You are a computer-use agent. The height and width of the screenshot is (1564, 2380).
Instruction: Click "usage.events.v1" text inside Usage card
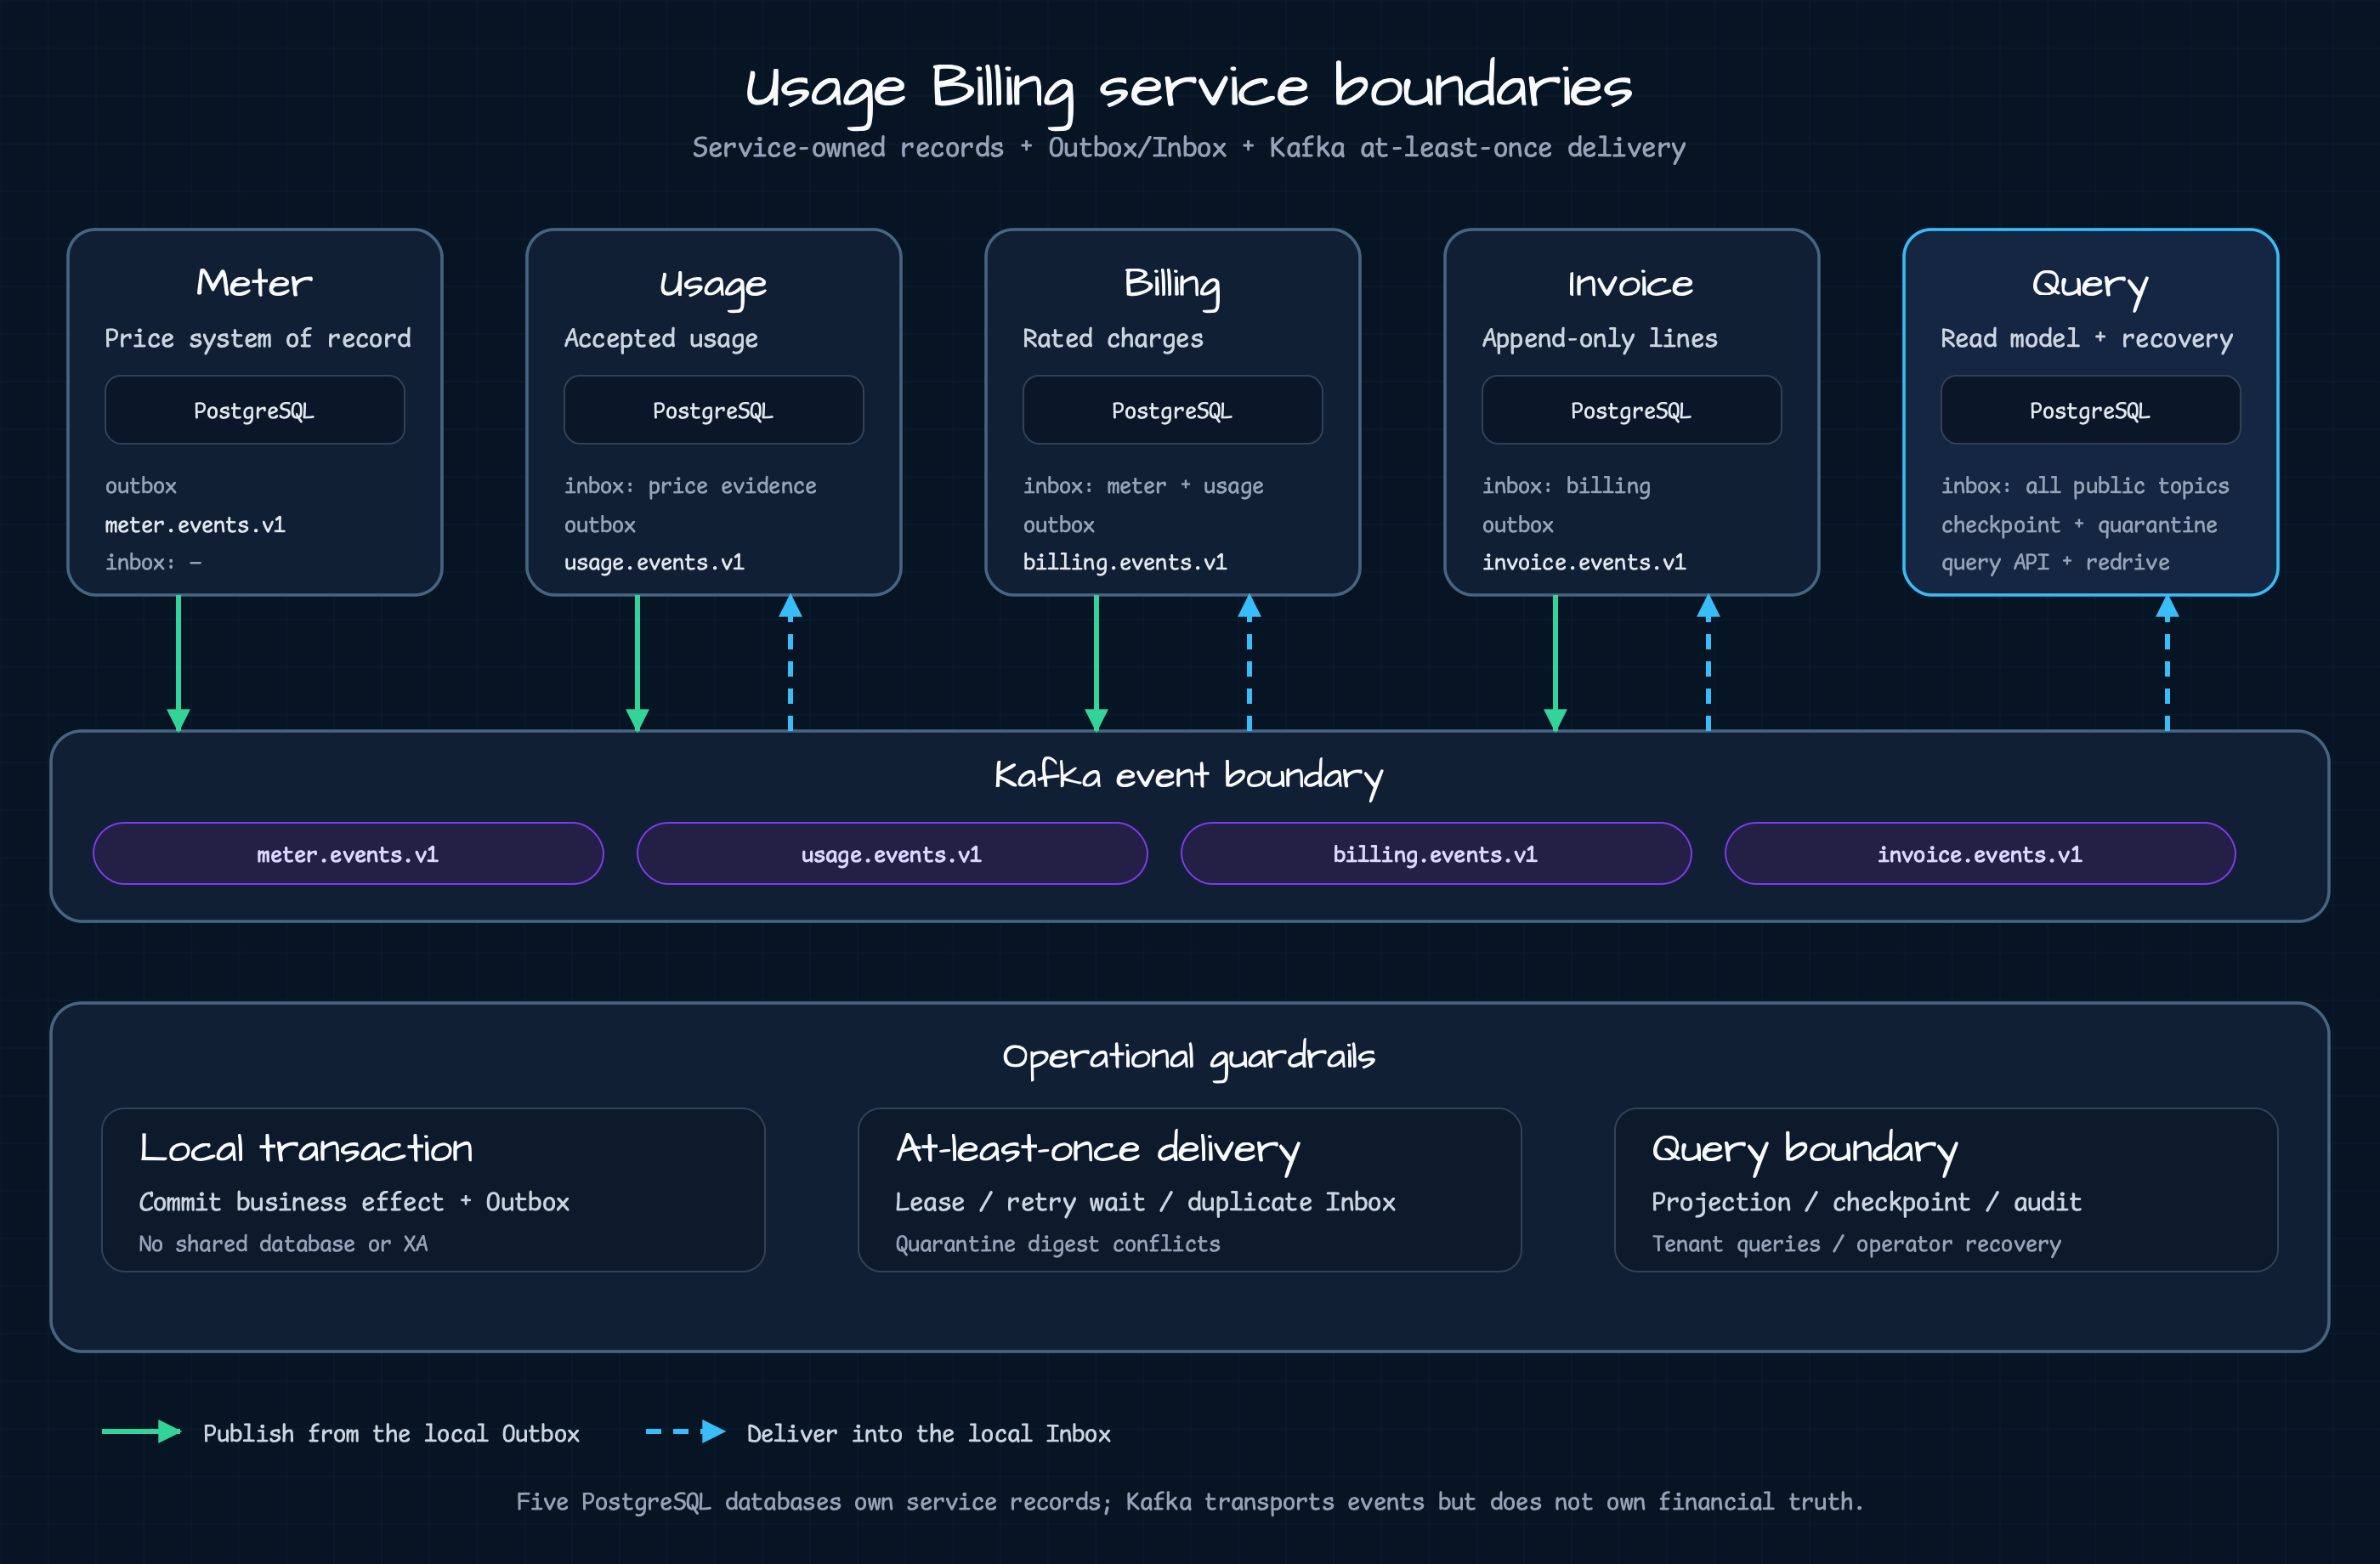(x=654, y=563)
